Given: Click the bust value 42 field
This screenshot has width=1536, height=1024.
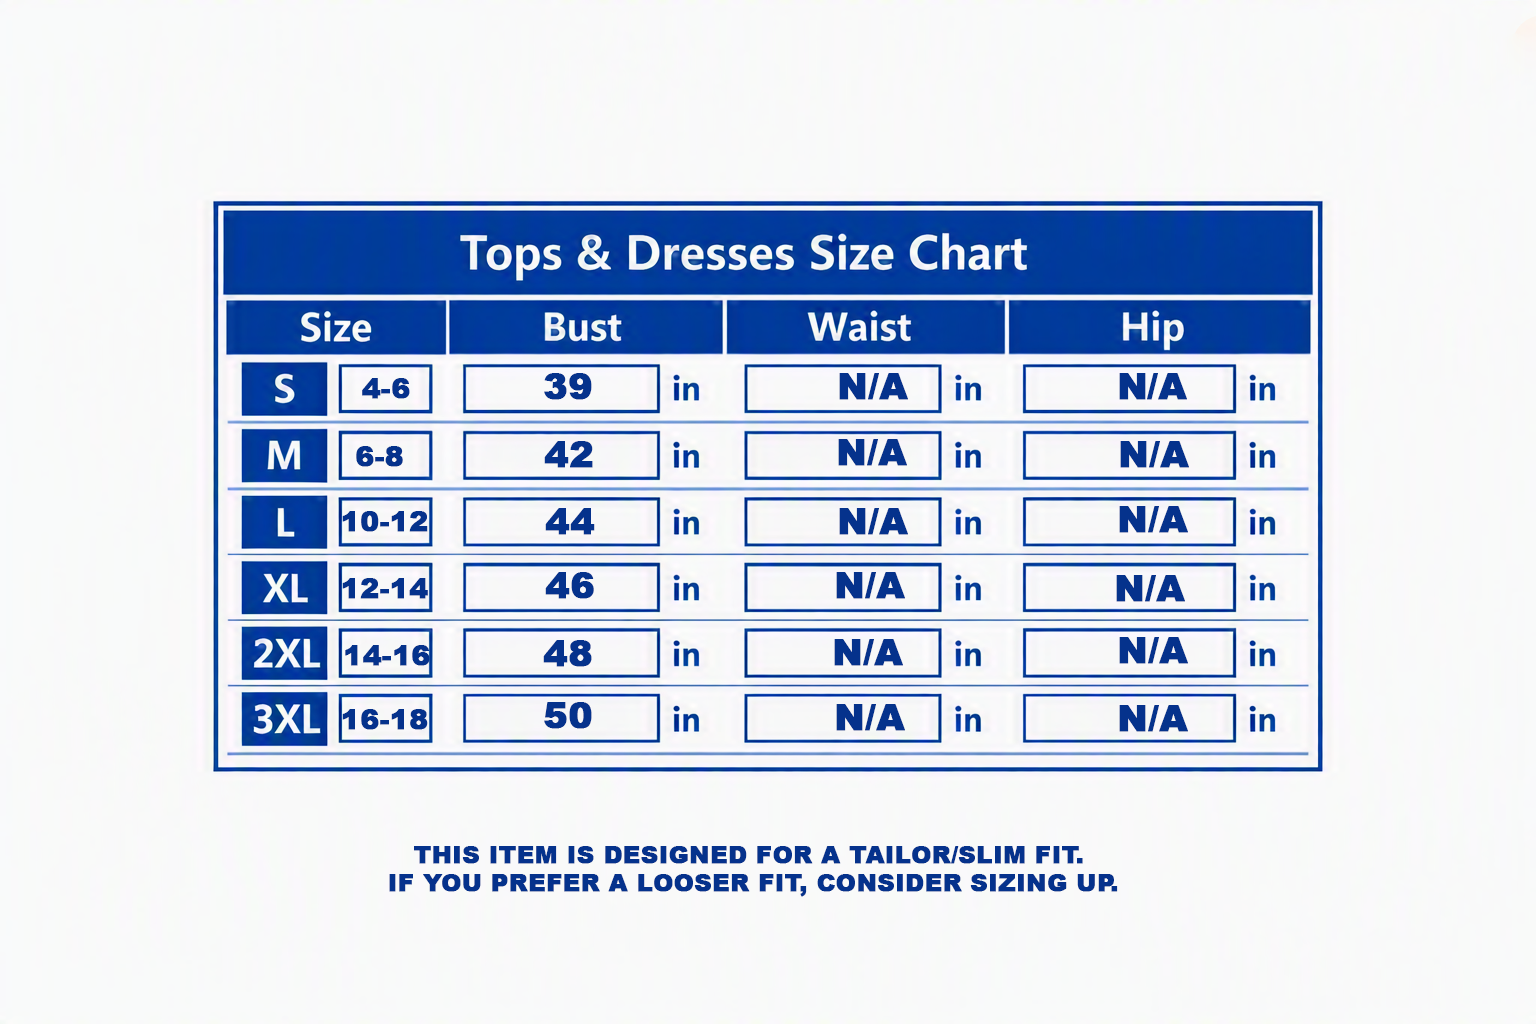Looking at the screenshot, I should (x=561, y=456).
